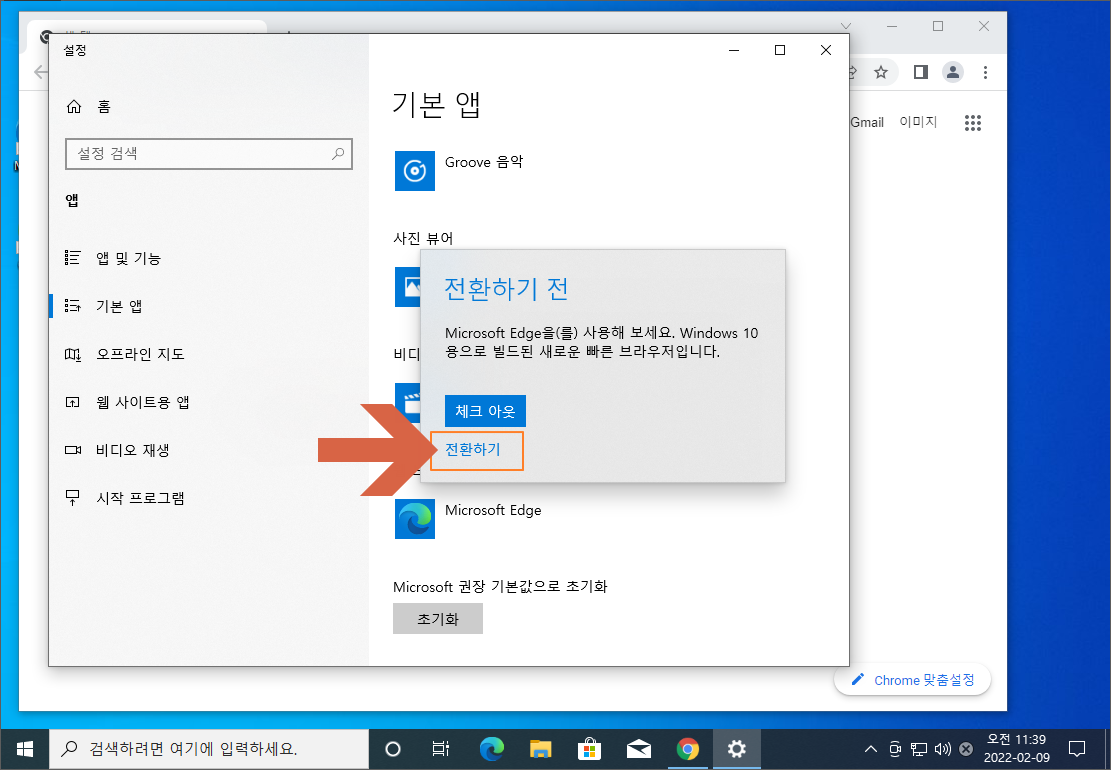Launch Microsoft Edge from taskbar
Image resolution: width=1111 pixels, height=770 pixels.
pos(492,749)
